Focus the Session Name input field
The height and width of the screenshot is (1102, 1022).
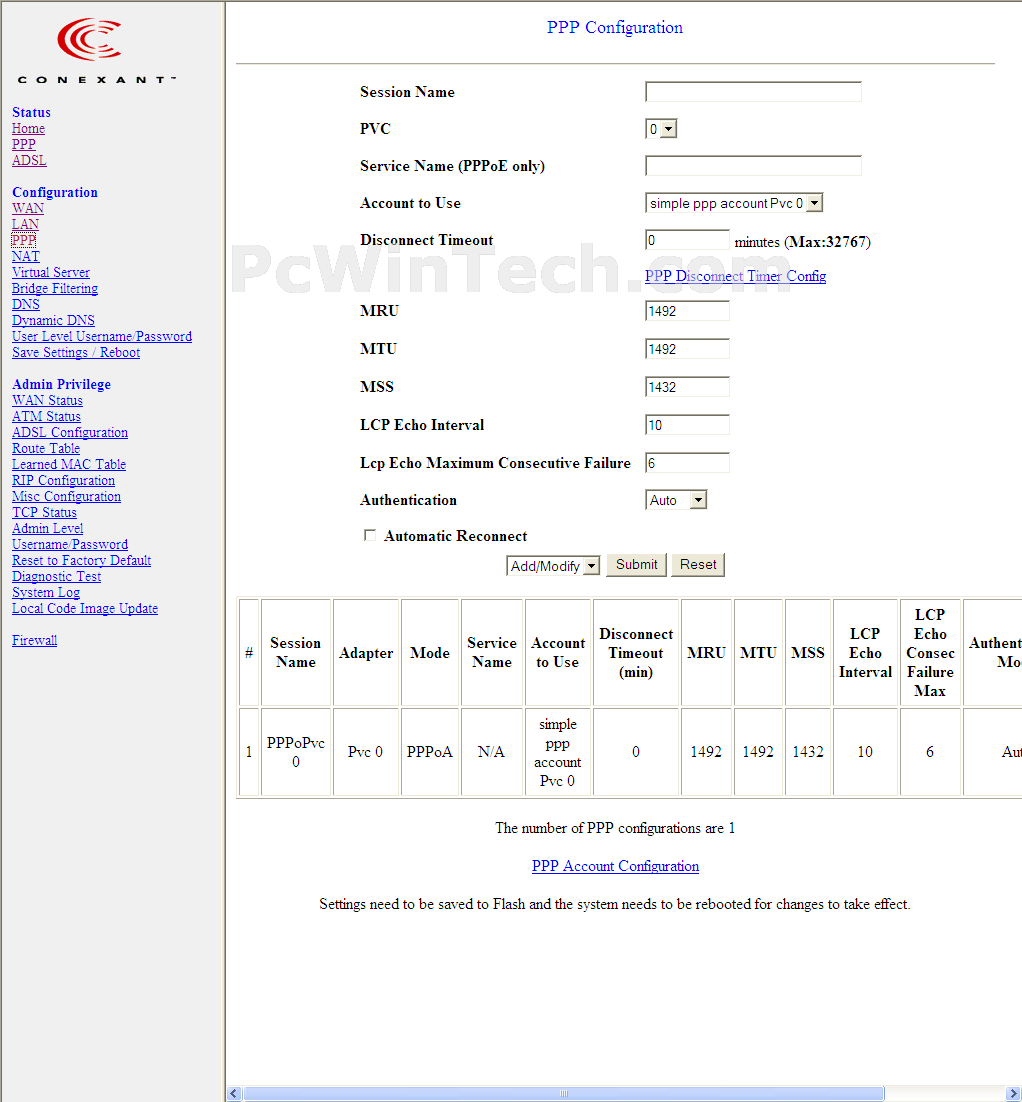(x=753, y=91)
